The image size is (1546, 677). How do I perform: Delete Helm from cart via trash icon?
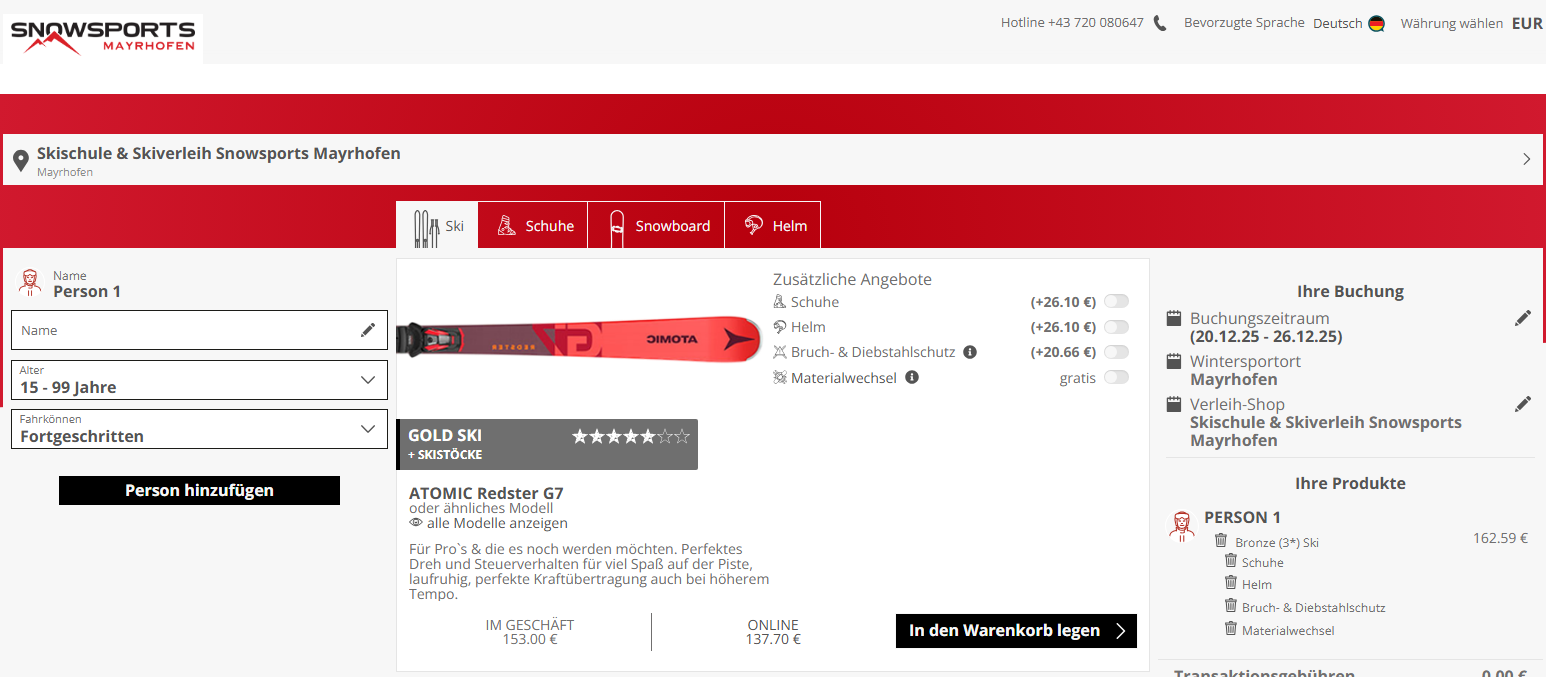tap(1231, 583)
